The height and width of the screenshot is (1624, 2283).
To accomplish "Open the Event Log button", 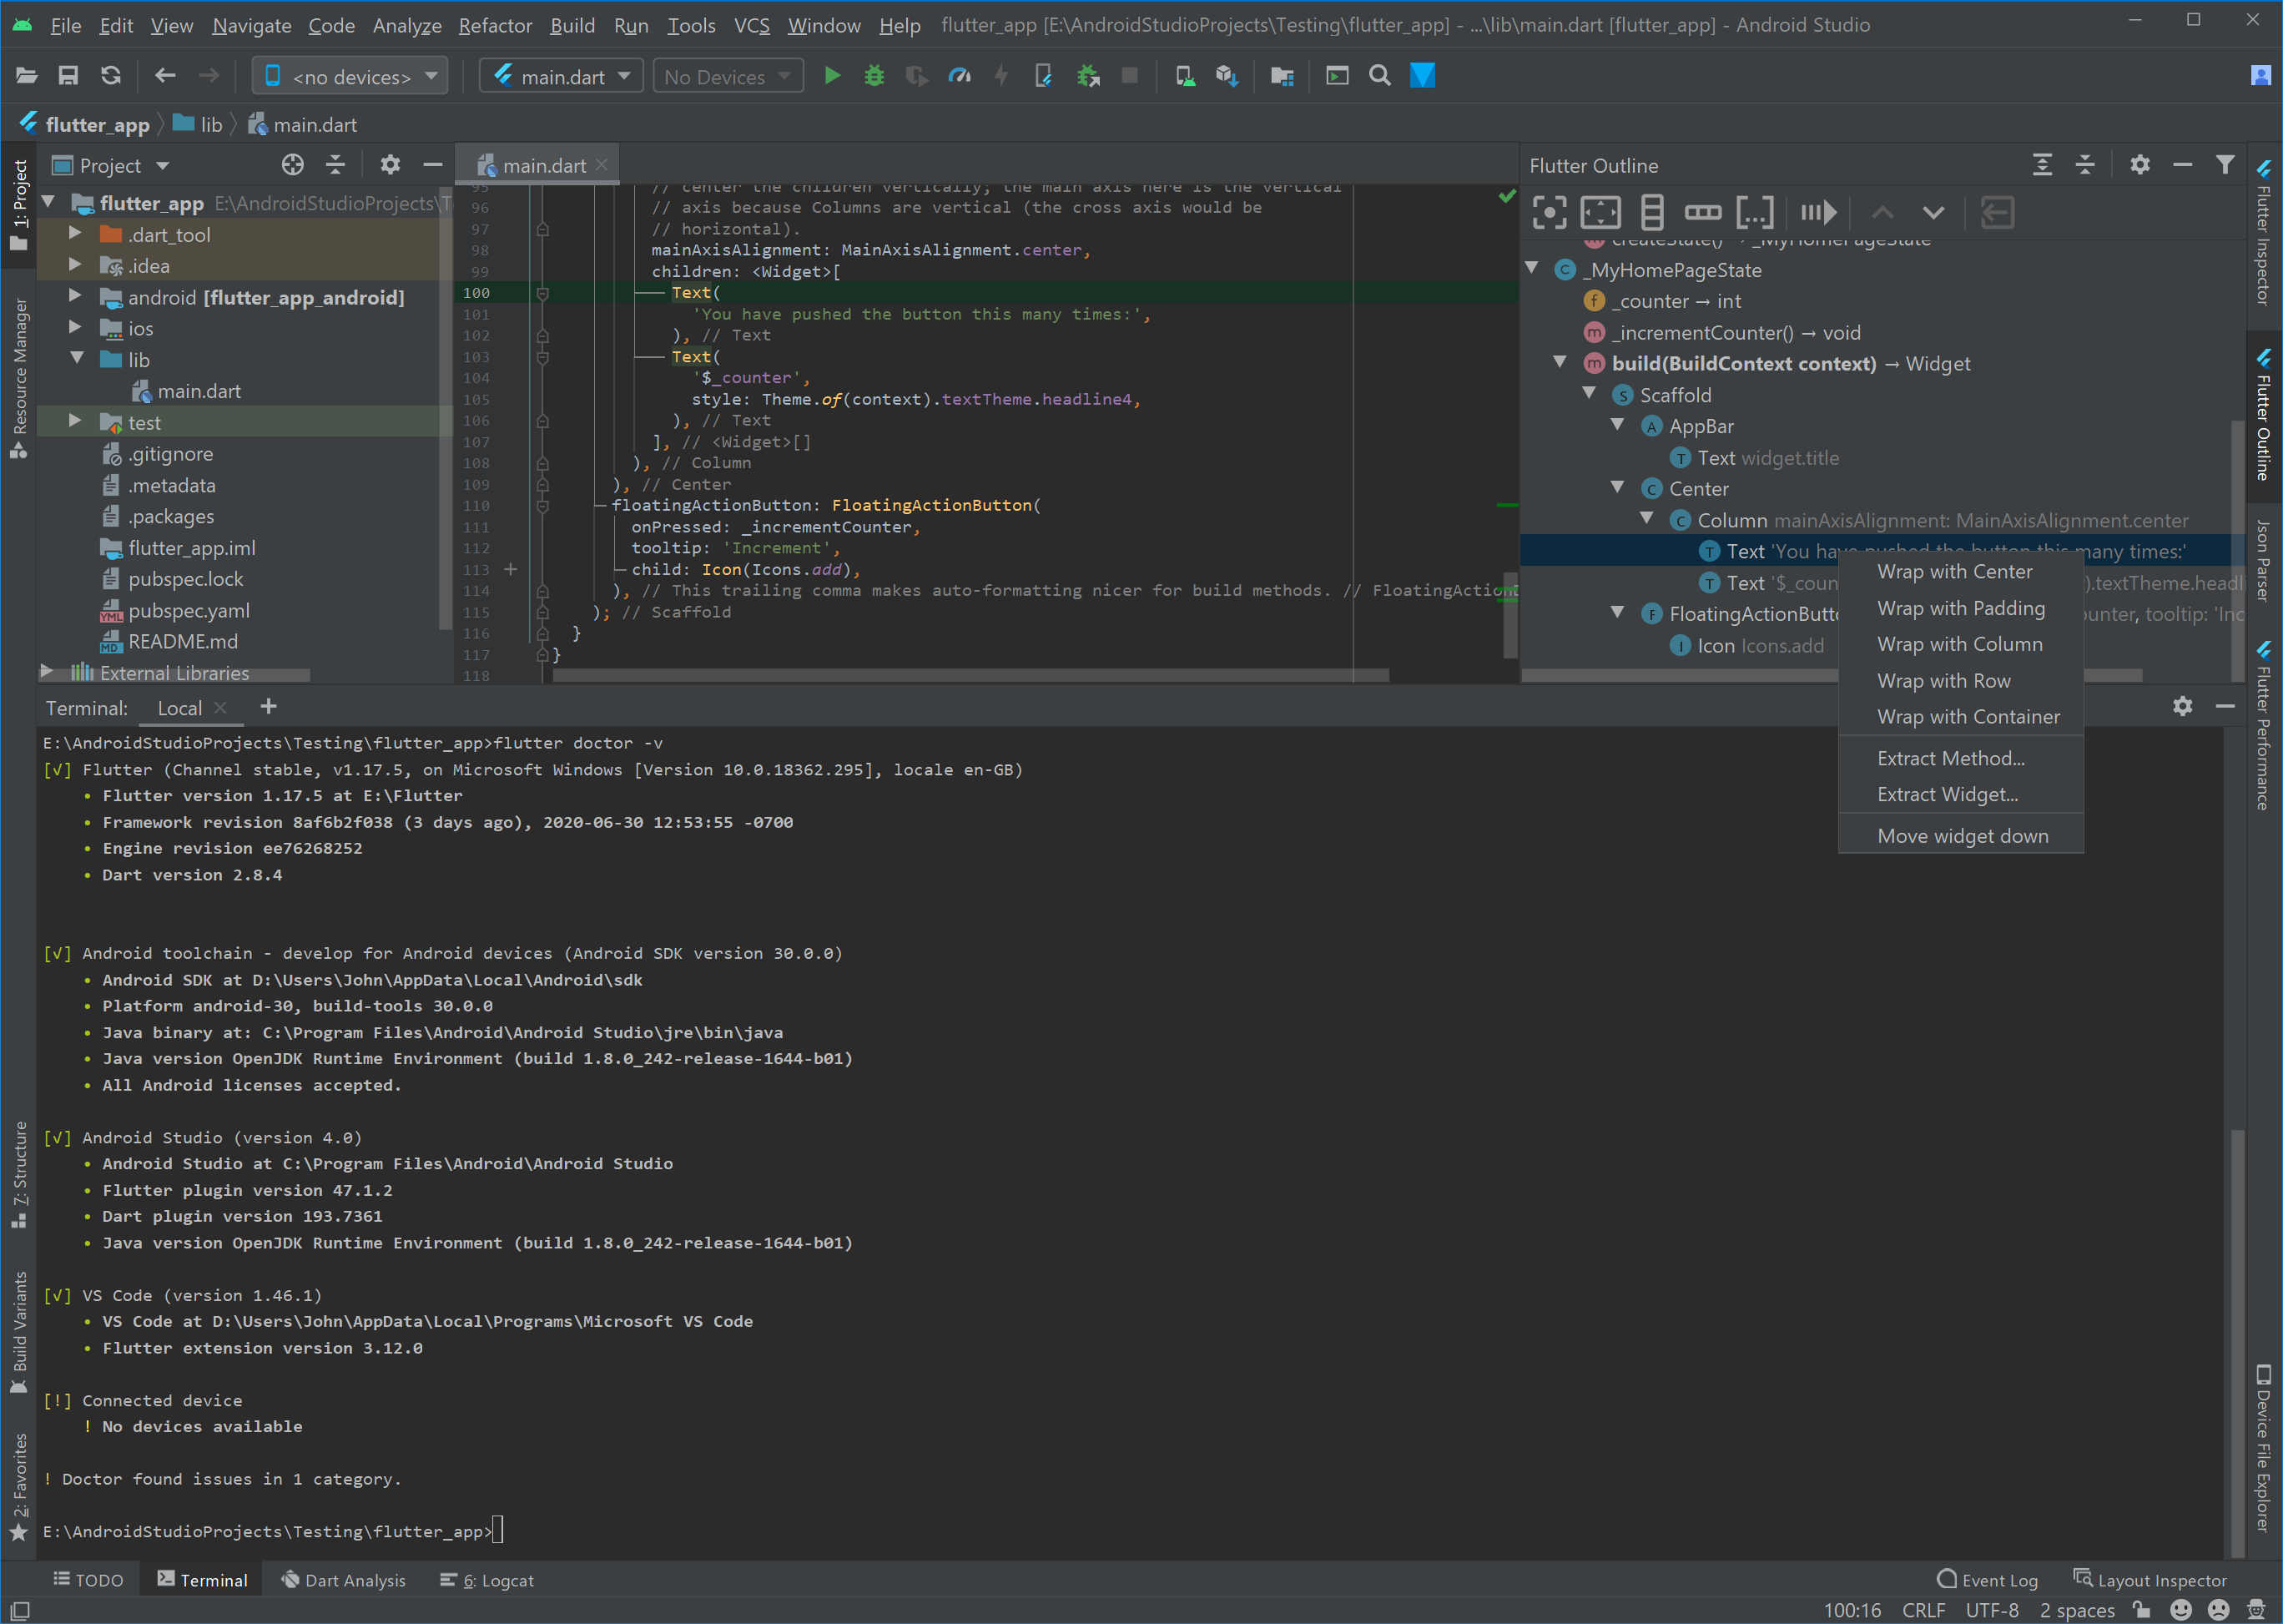I will (1988, 1580).
